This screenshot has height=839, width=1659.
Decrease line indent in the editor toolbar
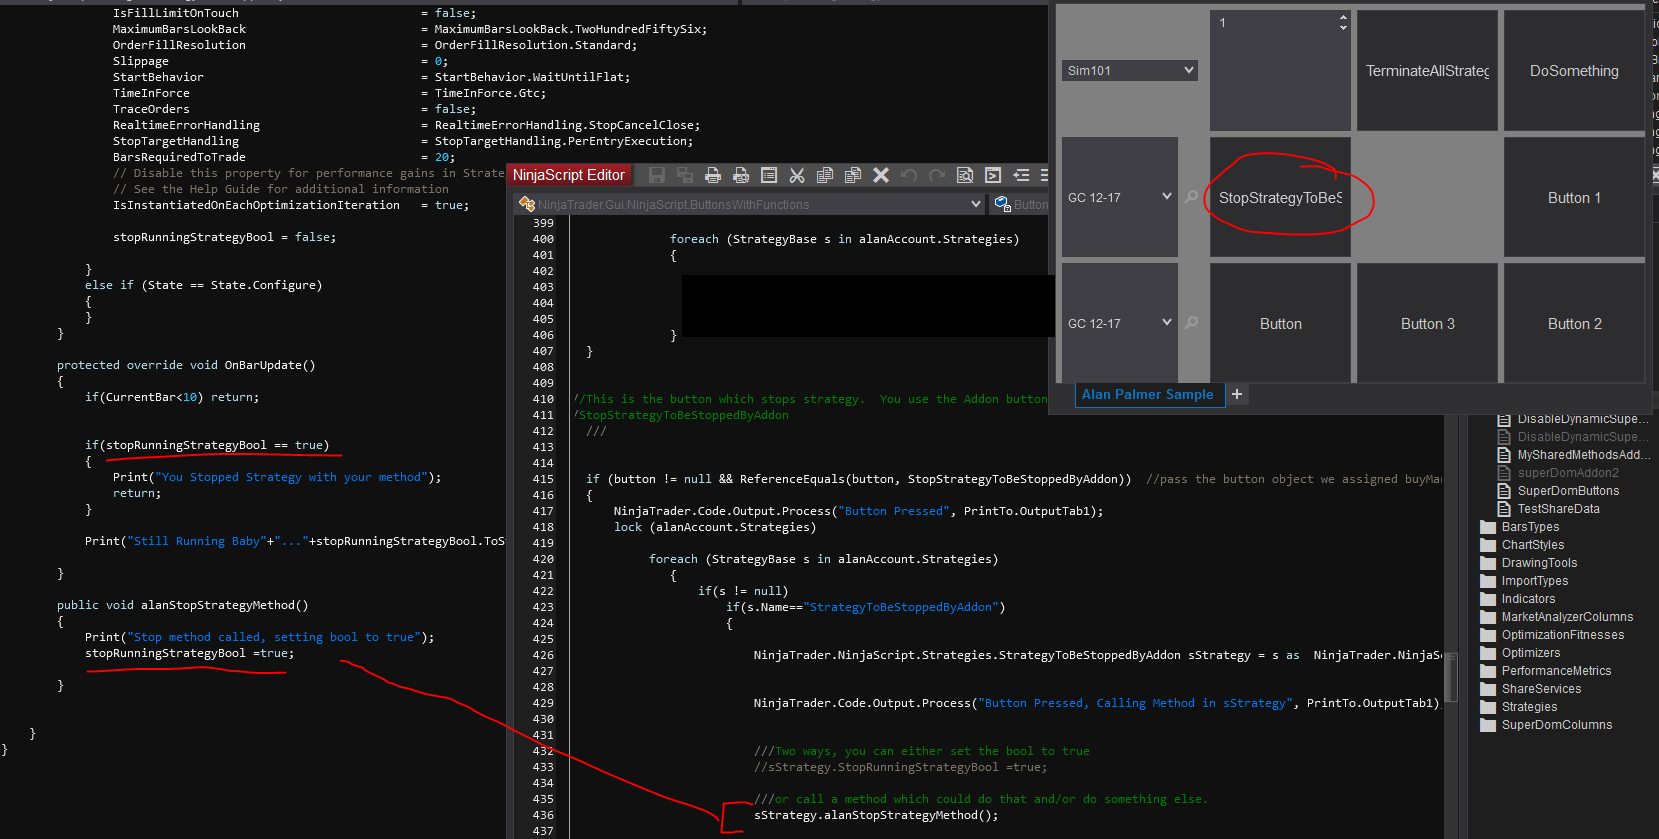1021,175
